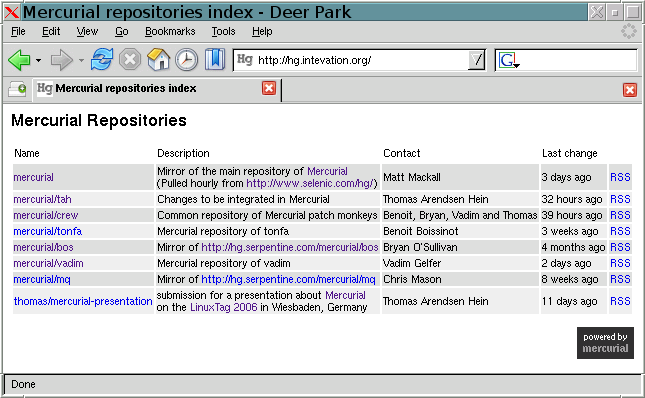Image resolution: width=645 pixels, height=398 pixels.
Task: Open RSS feed for mercurial/tonfa
Action: 620,231
